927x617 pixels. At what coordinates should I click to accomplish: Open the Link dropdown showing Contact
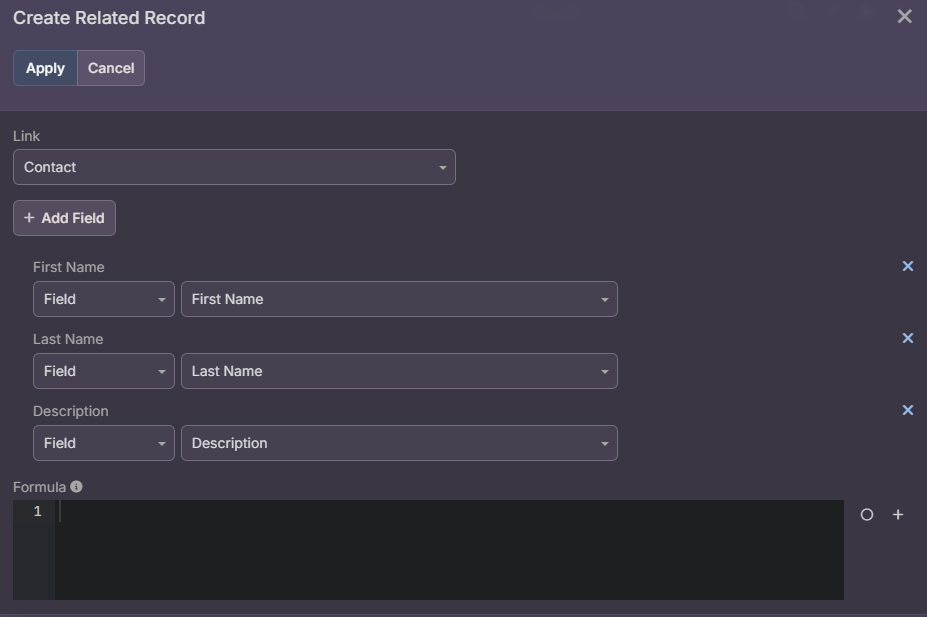pyautogui.click(x=234, y=167)
